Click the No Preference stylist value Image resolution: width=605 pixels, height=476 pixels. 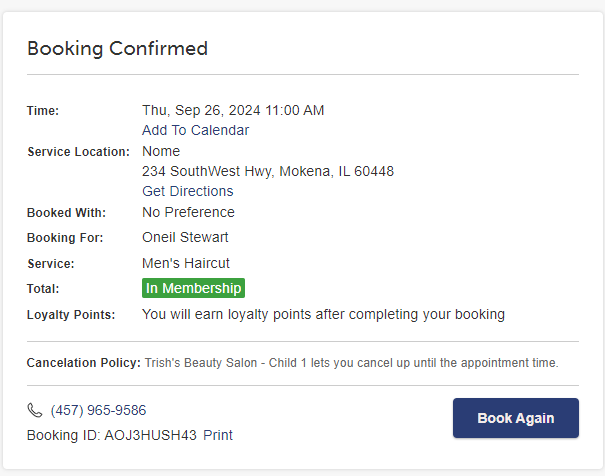pos(188,212)
